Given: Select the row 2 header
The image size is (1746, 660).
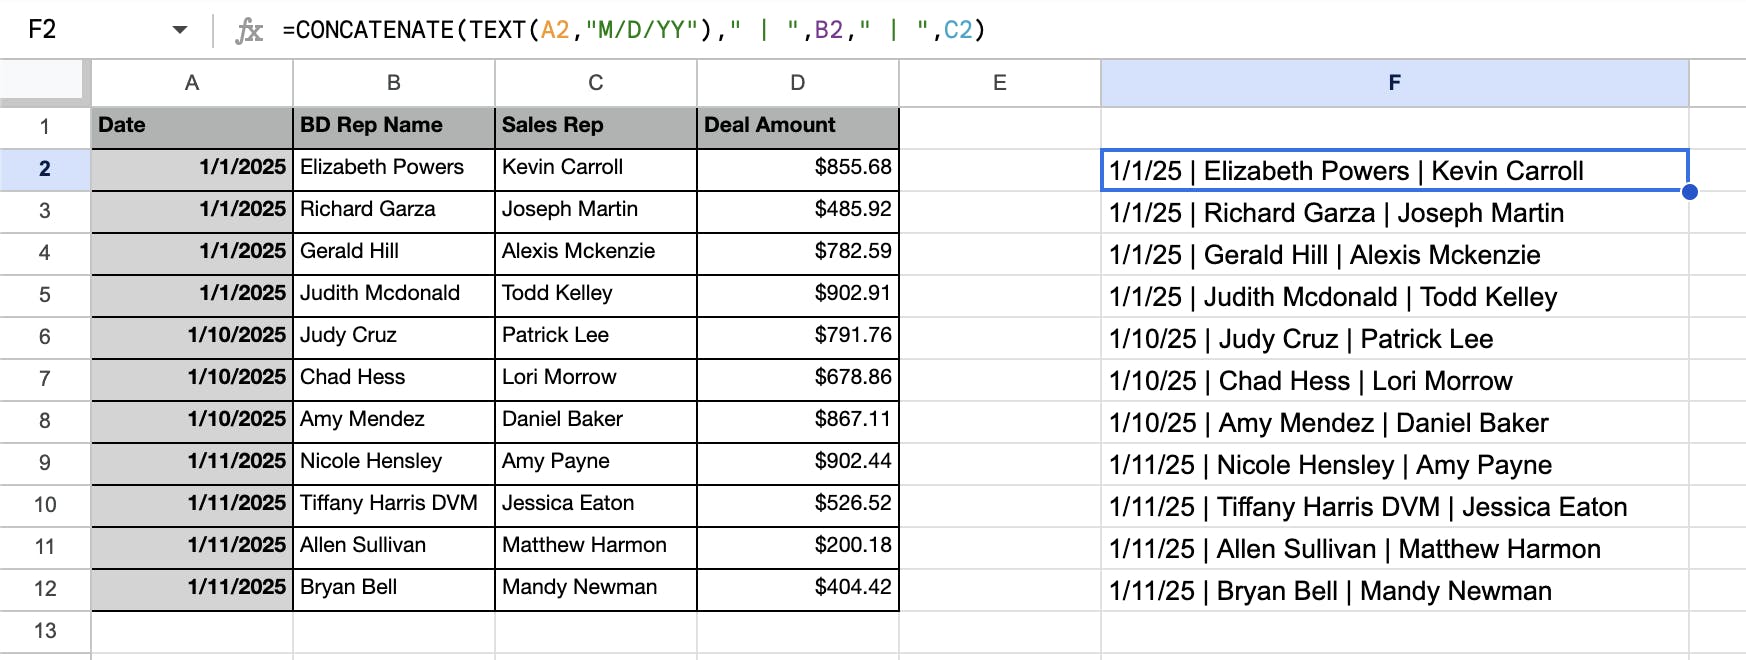Looking at the screenshot, I should pyautogui.click(x=45, y=169).
